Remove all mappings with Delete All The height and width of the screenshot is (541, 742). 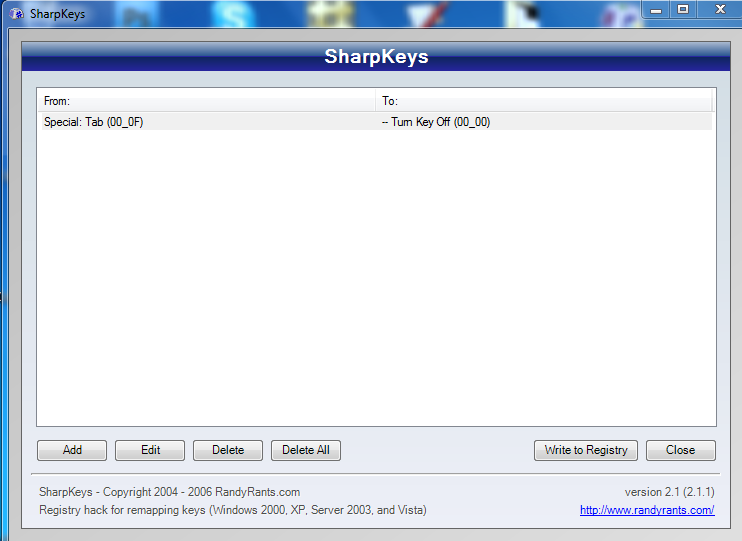pyautogui.click(x=306, y=450)
